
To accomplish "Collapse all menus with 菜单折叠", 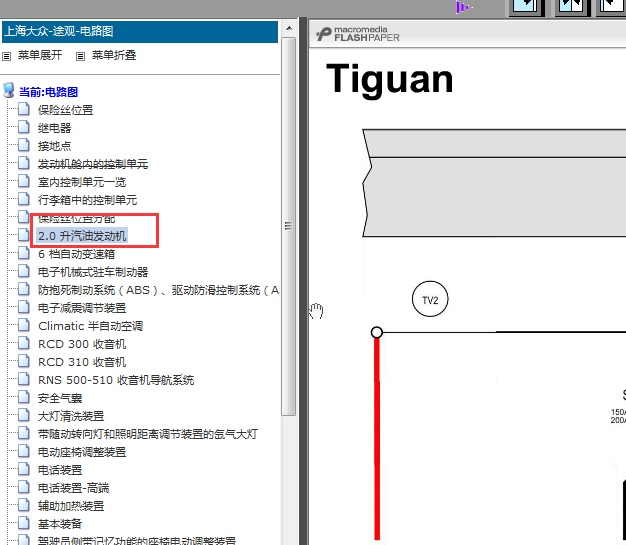I will pyautogui.click(x=114, y=55).
